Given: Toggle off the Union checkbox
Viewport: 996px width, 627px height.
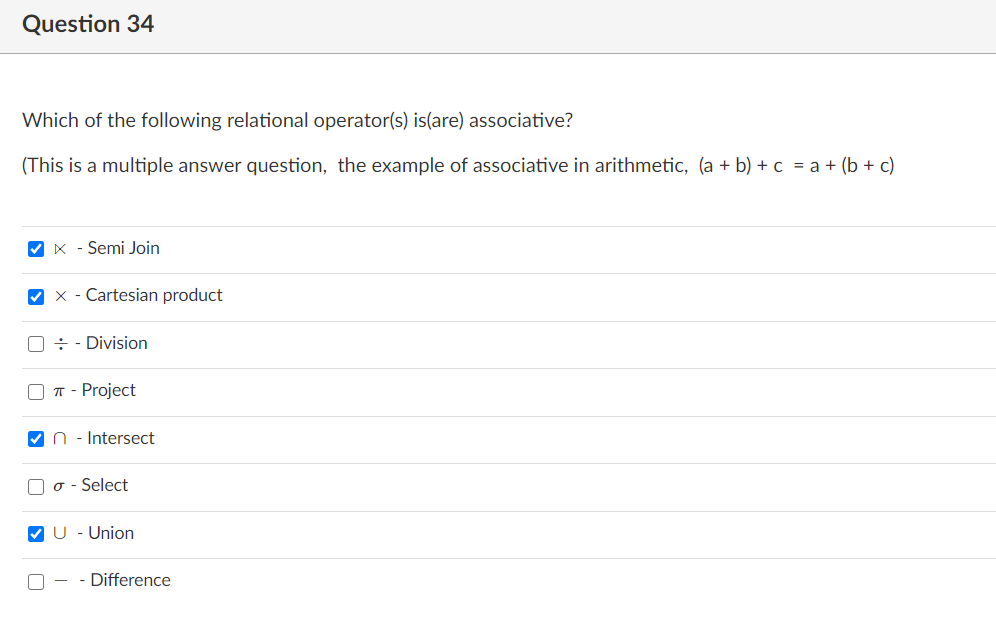Looking at the screenshot, I should [x=36, y=533].
